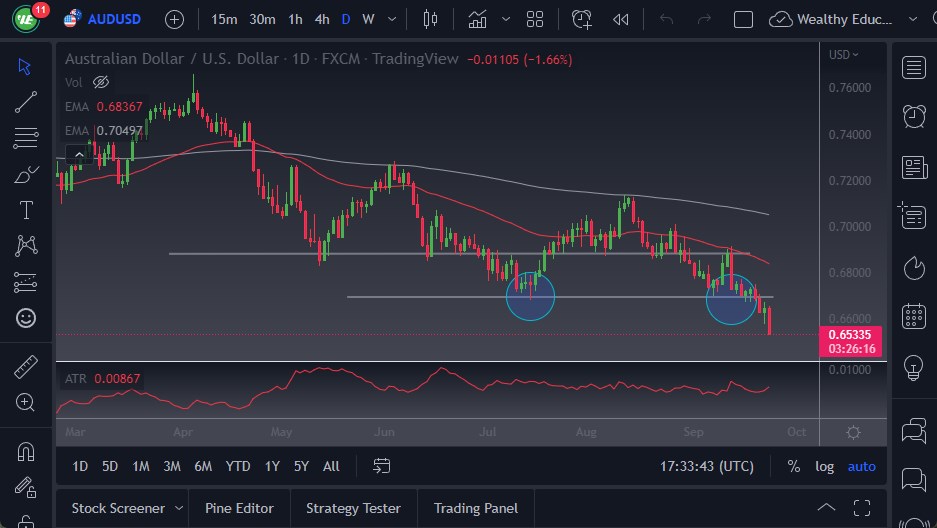Image resolution: width=937 pixels, height=528 pixels.
Task: Open the watchlist panel icon
Action: 913,67
